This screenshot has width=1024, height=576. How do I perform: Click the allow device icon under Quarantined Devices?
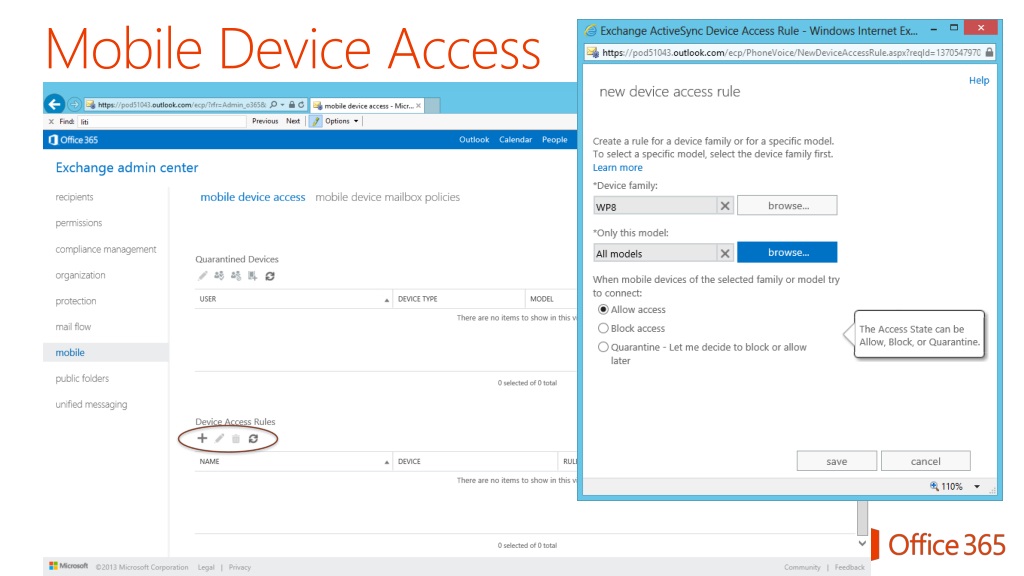219,276
